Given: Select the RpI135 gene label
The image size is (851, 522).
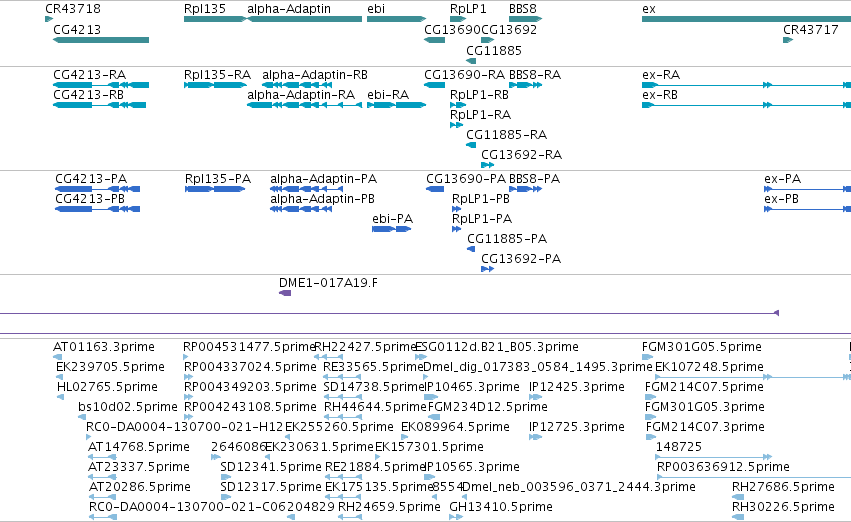Looking at the screenshot, I should pos(205,9).
